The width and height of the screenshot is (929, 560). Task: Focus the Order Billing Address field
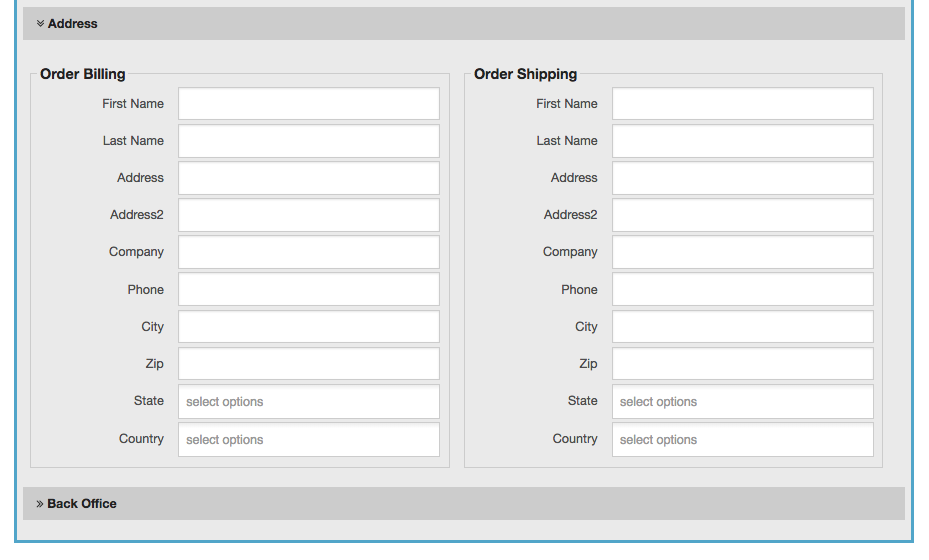click(x=309, y=178)
